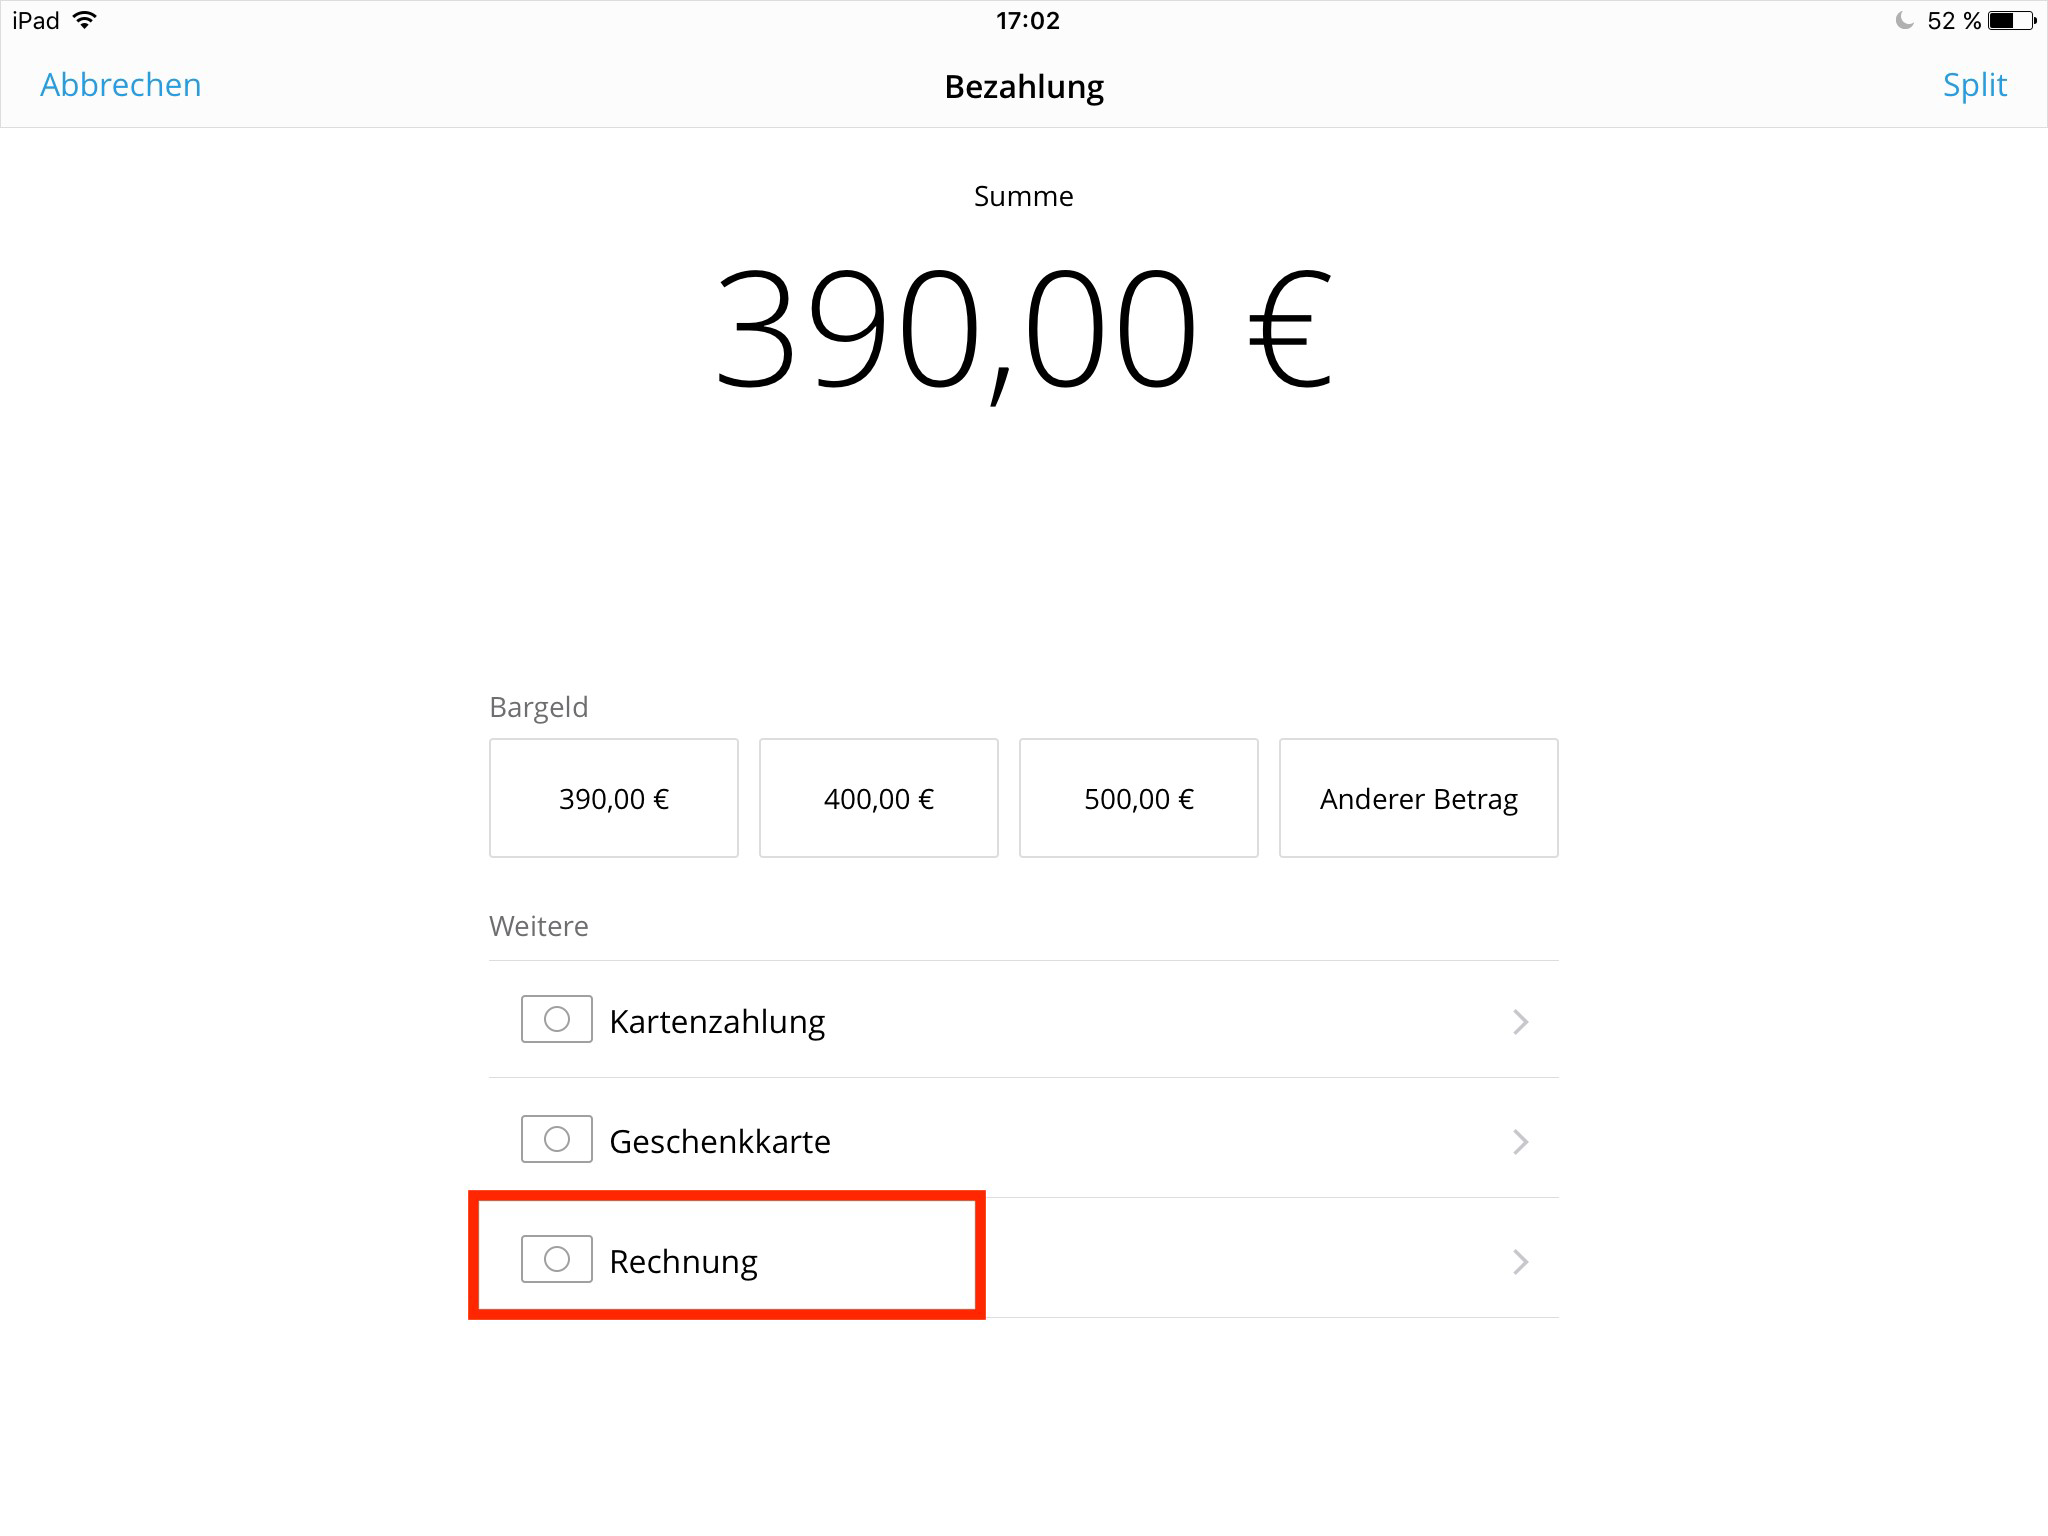Open Geschenkkarte via its chevron arrow
Image resolution: width=2048 pixels, height=1536 pixels.
pos(1521,1142)
